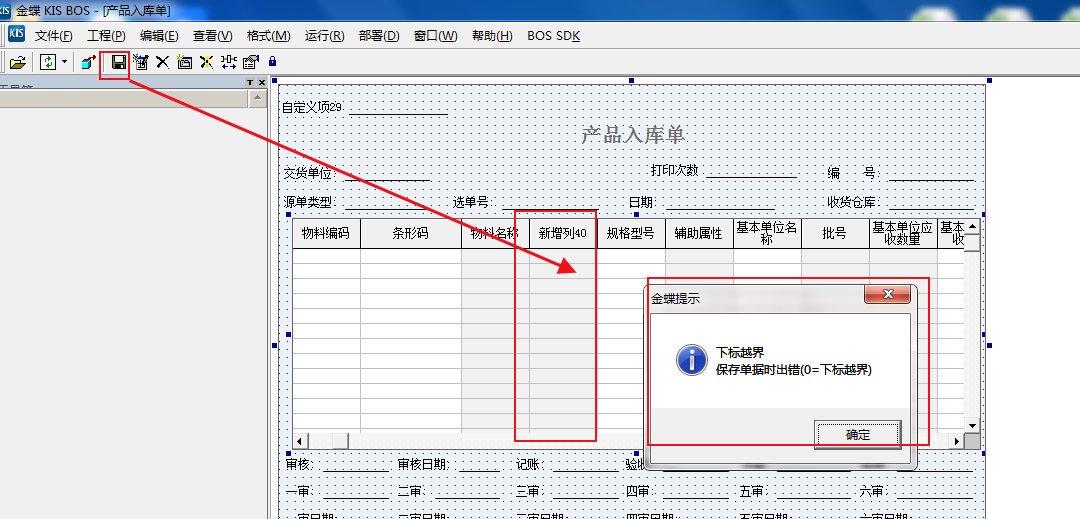
Task: Click the blue padlock toolbar icon
Action: coord(272,62)
